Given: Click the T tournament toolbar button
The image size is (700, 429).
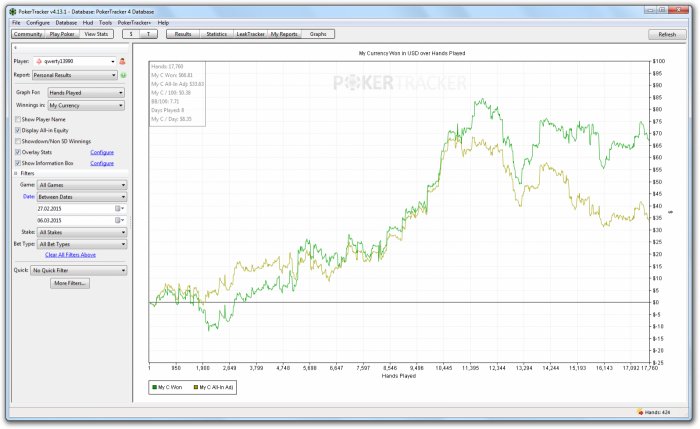Looking at the screenshot, I should pos(150,34).
